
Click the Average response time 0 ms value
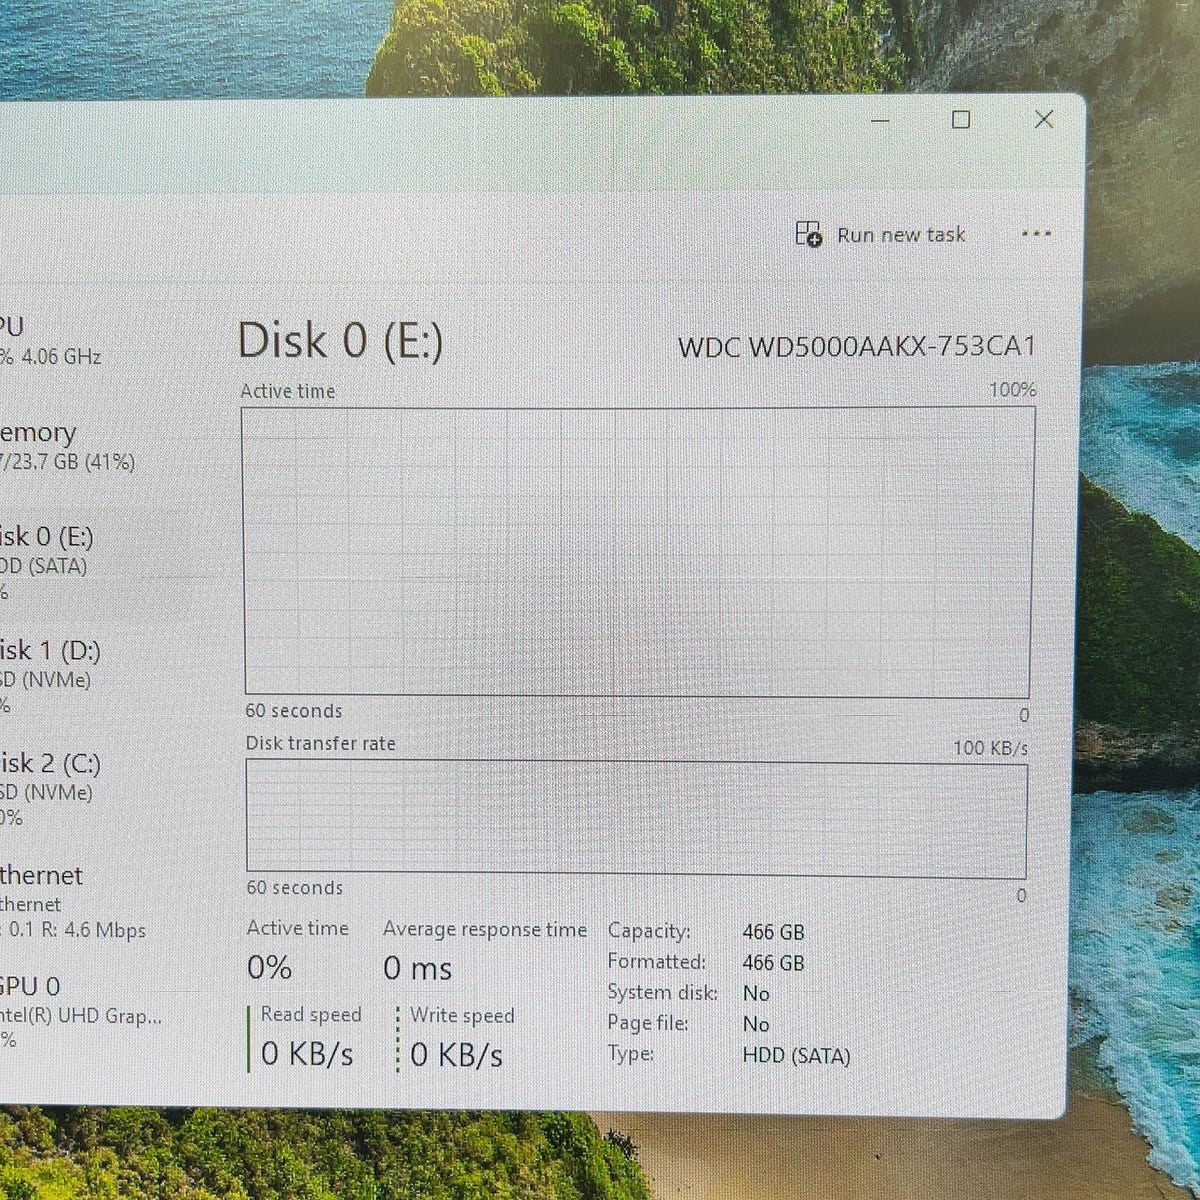coord(418,968)
